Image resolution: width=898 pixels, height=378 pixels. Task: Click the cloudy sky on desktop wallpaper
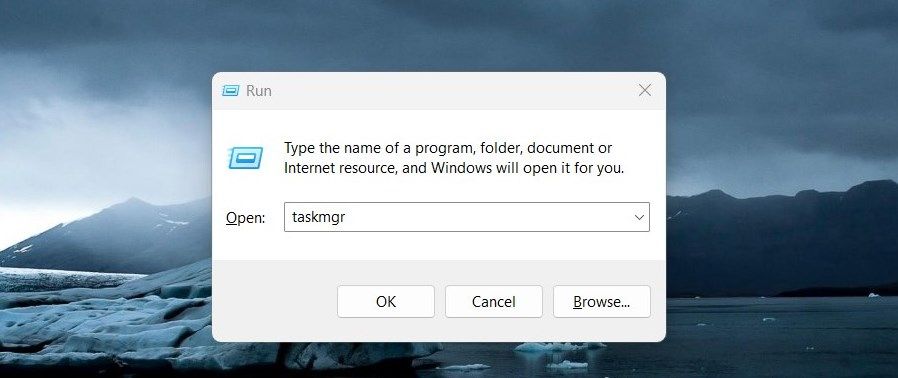(449, 34)
